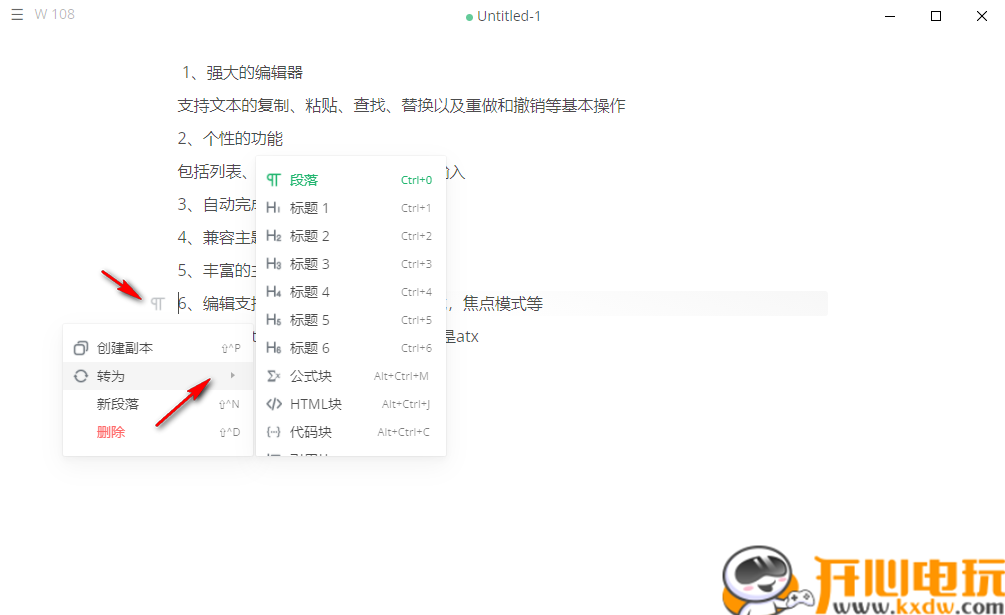1005x615 pixels.
Task: Select 标题 5 in the convert submenu
Action: tap(308, 319)
